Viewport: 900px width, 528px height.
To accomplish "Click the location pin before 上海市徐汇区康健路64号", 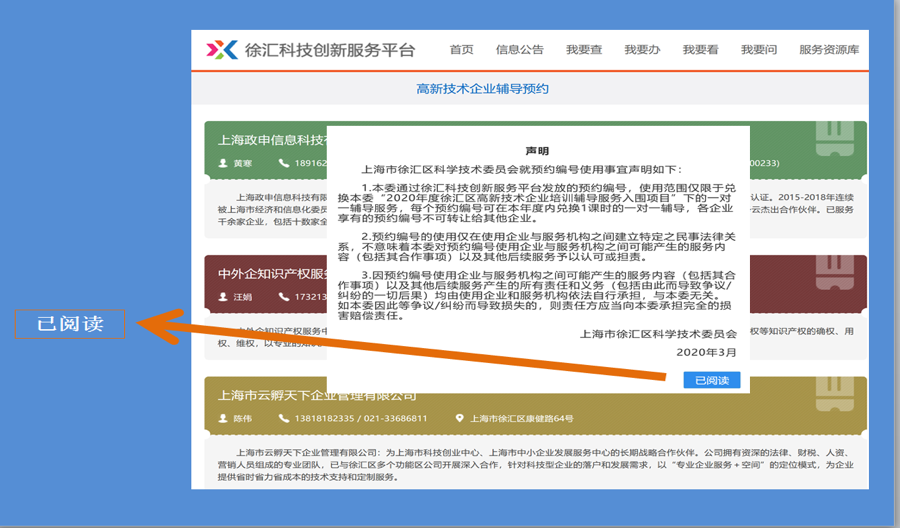I will pyautogui.click(x=459, y=418).
